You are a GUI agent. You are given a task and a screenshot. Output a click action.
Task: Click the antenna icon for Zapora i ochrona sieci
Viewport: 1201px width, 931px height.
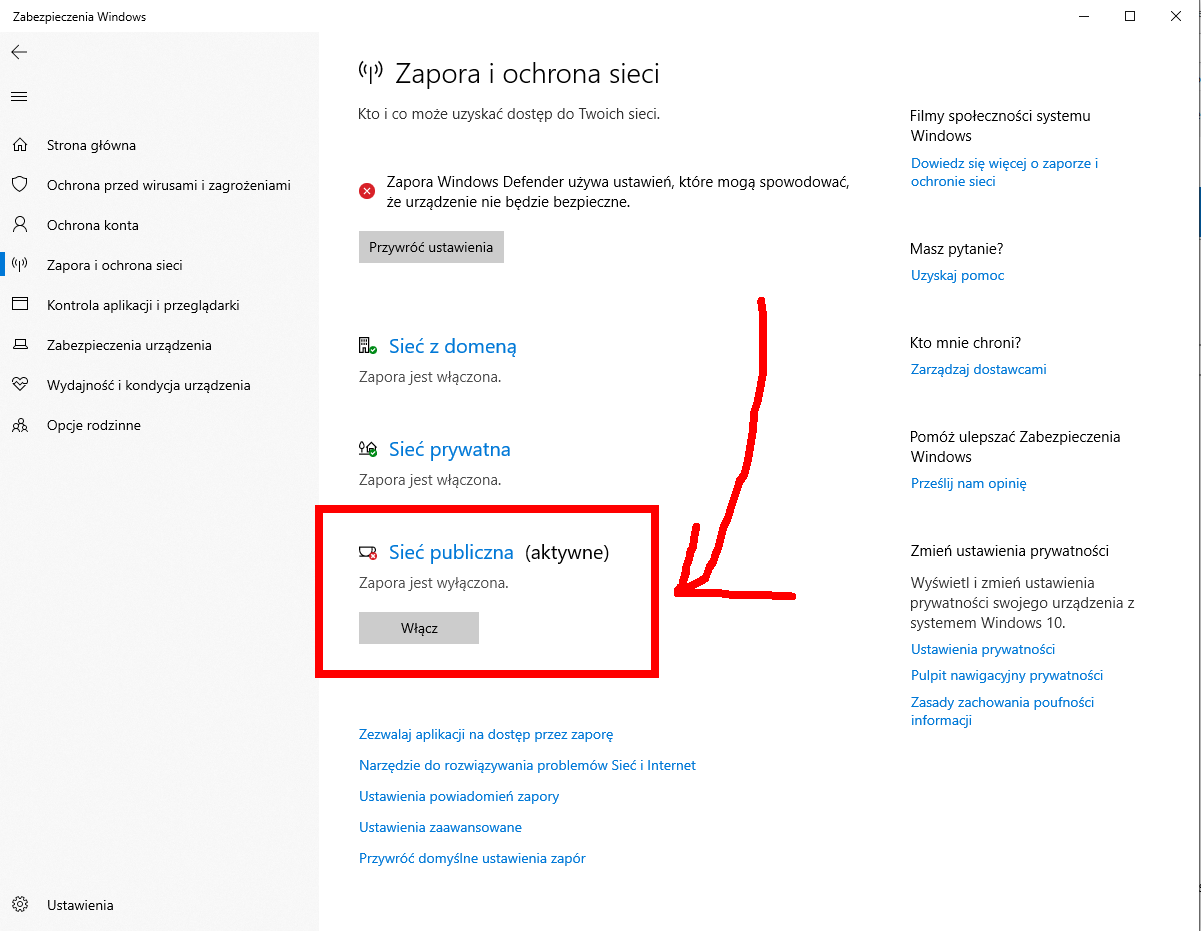(19, 265)
